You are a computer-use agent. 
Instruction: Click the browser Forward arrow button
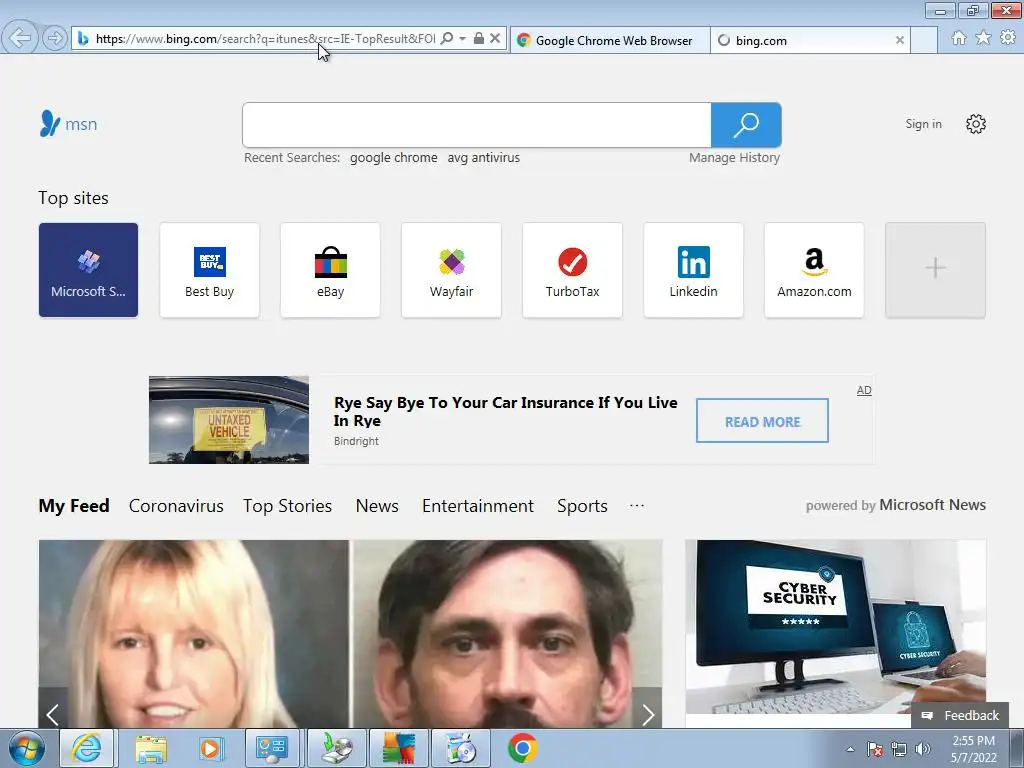(x=55, y=39)
